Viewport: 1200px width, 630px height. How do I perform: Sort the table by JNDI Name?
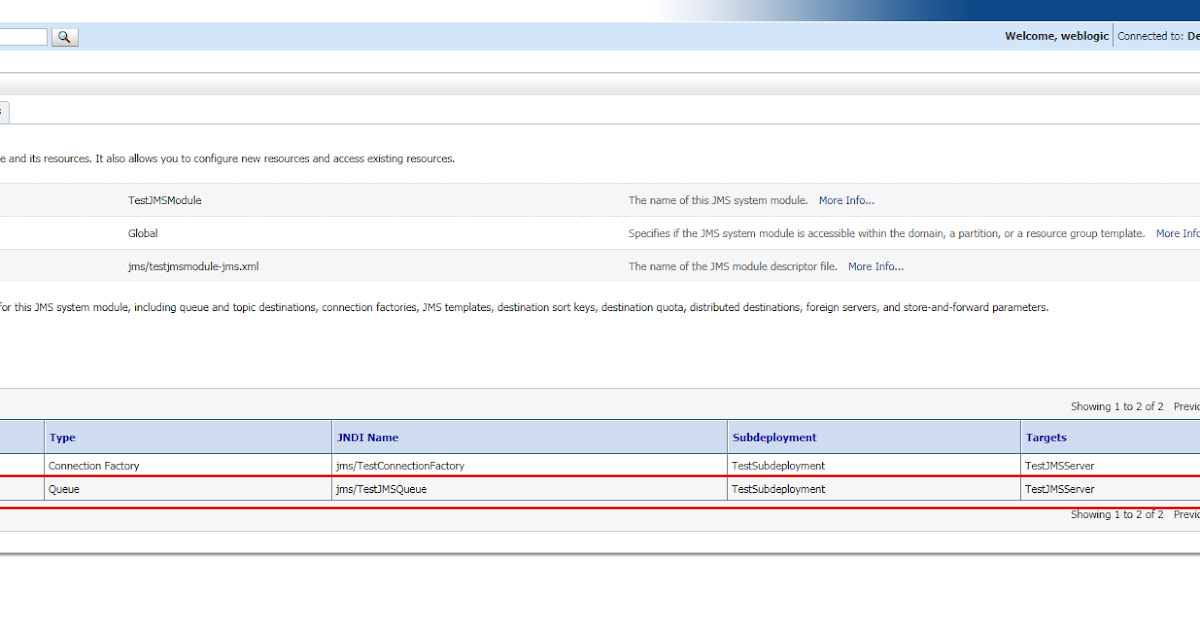coord(370,437)
